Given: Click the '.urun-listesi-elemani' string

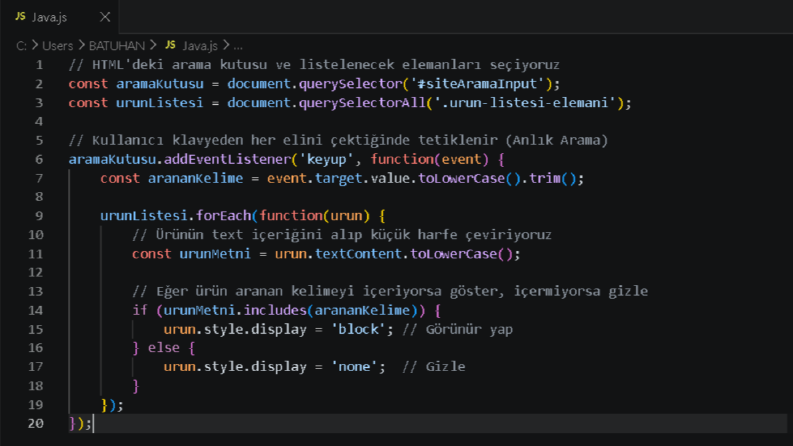Looking at the screenshot, I should point(525,103).
